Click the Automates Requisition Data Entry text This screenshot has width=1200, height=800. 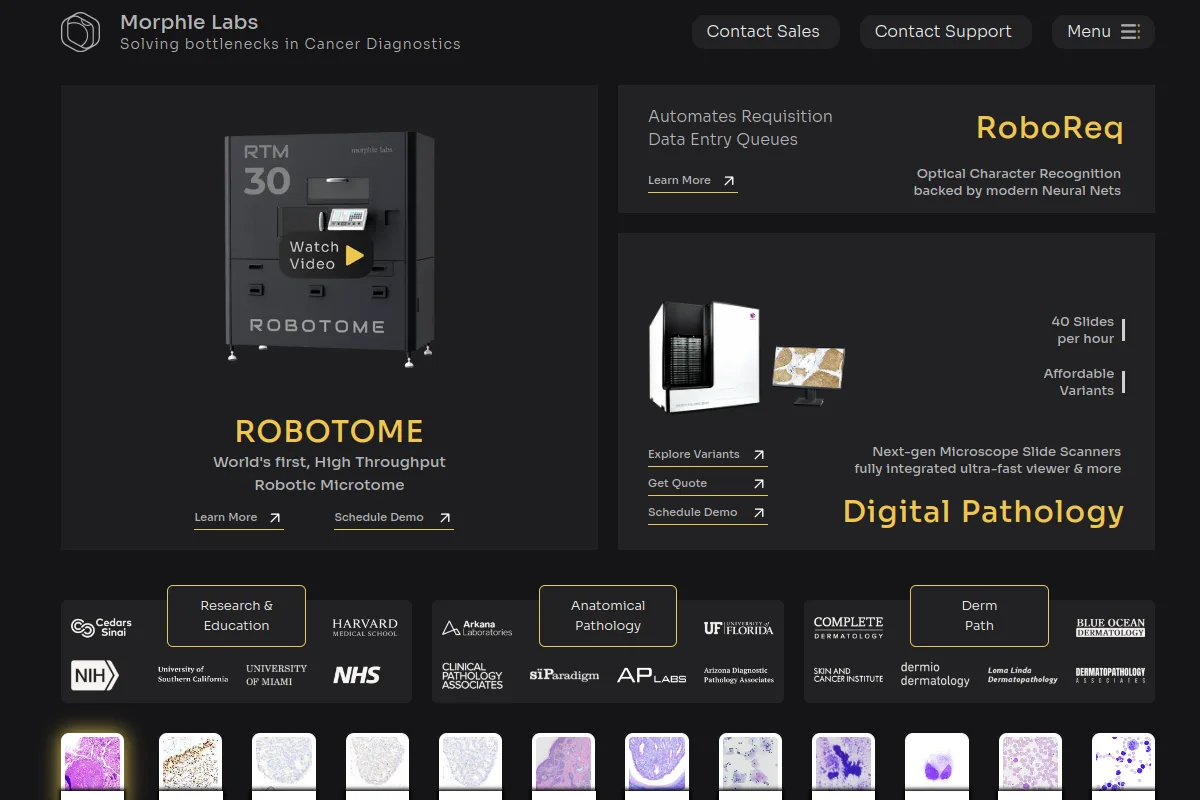740,128
